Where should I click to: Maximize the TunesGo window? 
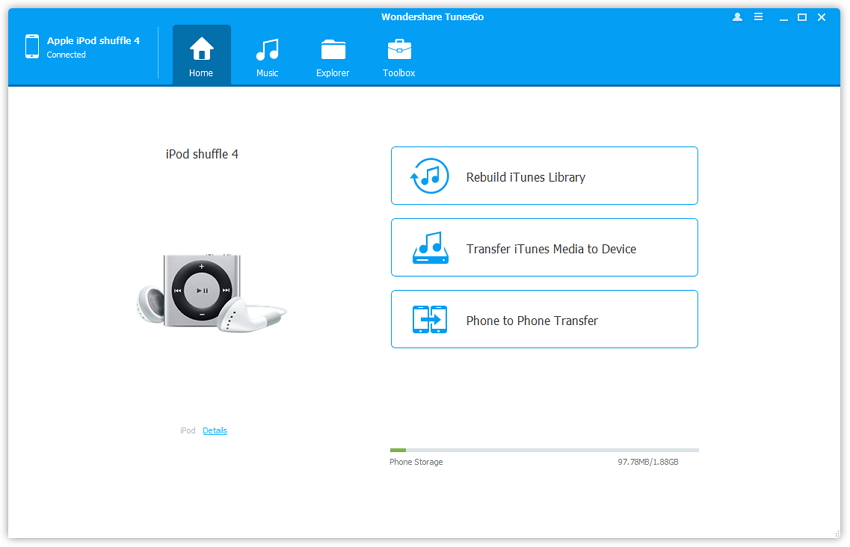click(x=802, y=17)
